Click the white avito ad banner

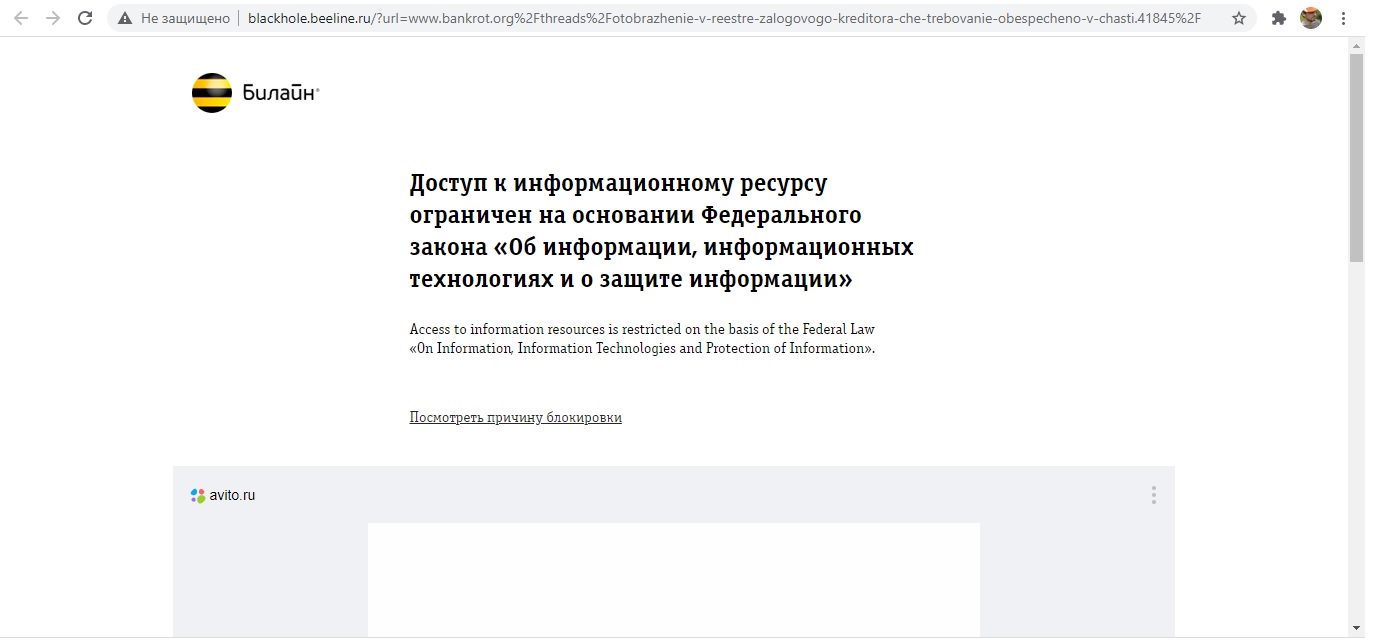point(673,579)
